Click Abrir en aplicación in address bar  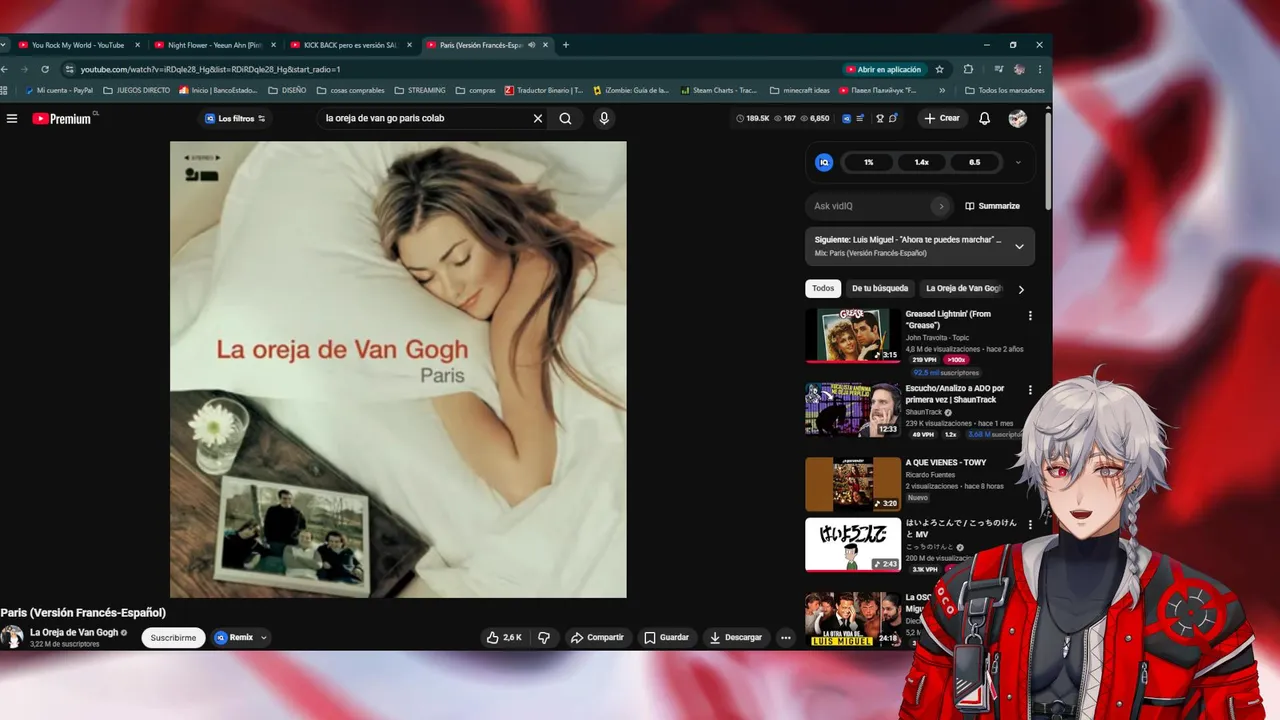tap(883, 69)
